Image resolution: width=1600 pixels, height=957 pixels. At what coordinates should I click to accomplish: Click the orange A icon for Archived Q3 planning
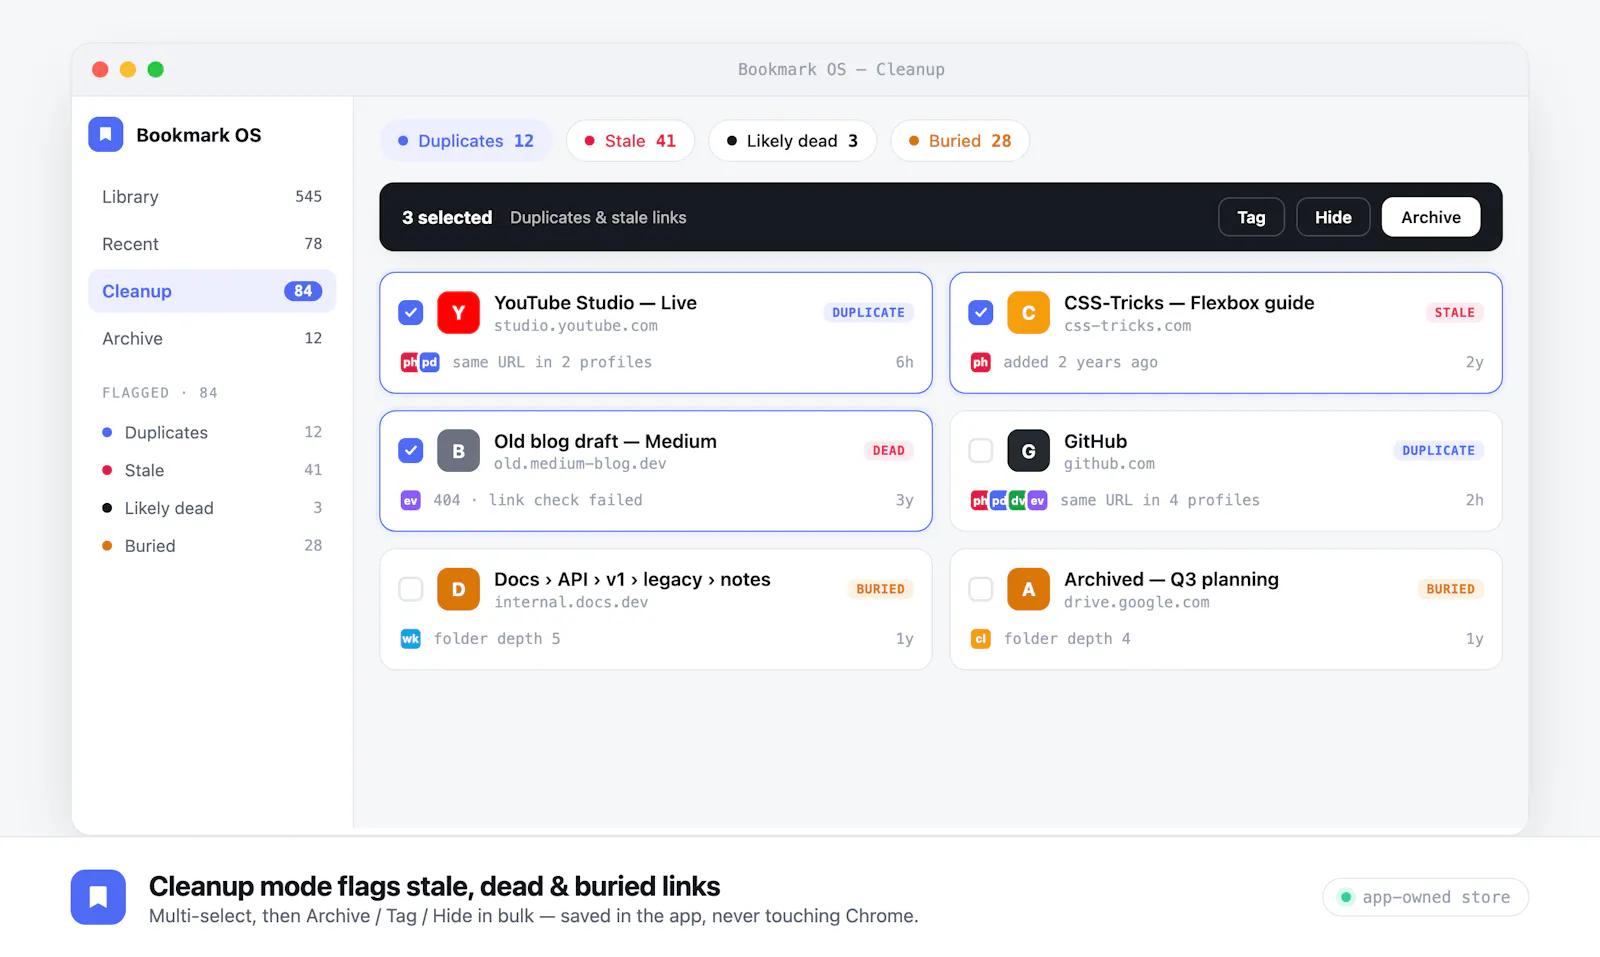(1028, 589)
